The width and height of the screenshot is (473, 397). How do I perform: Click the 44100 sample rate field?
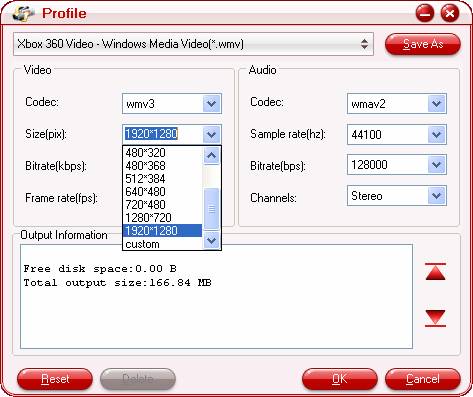click(388, 135)
